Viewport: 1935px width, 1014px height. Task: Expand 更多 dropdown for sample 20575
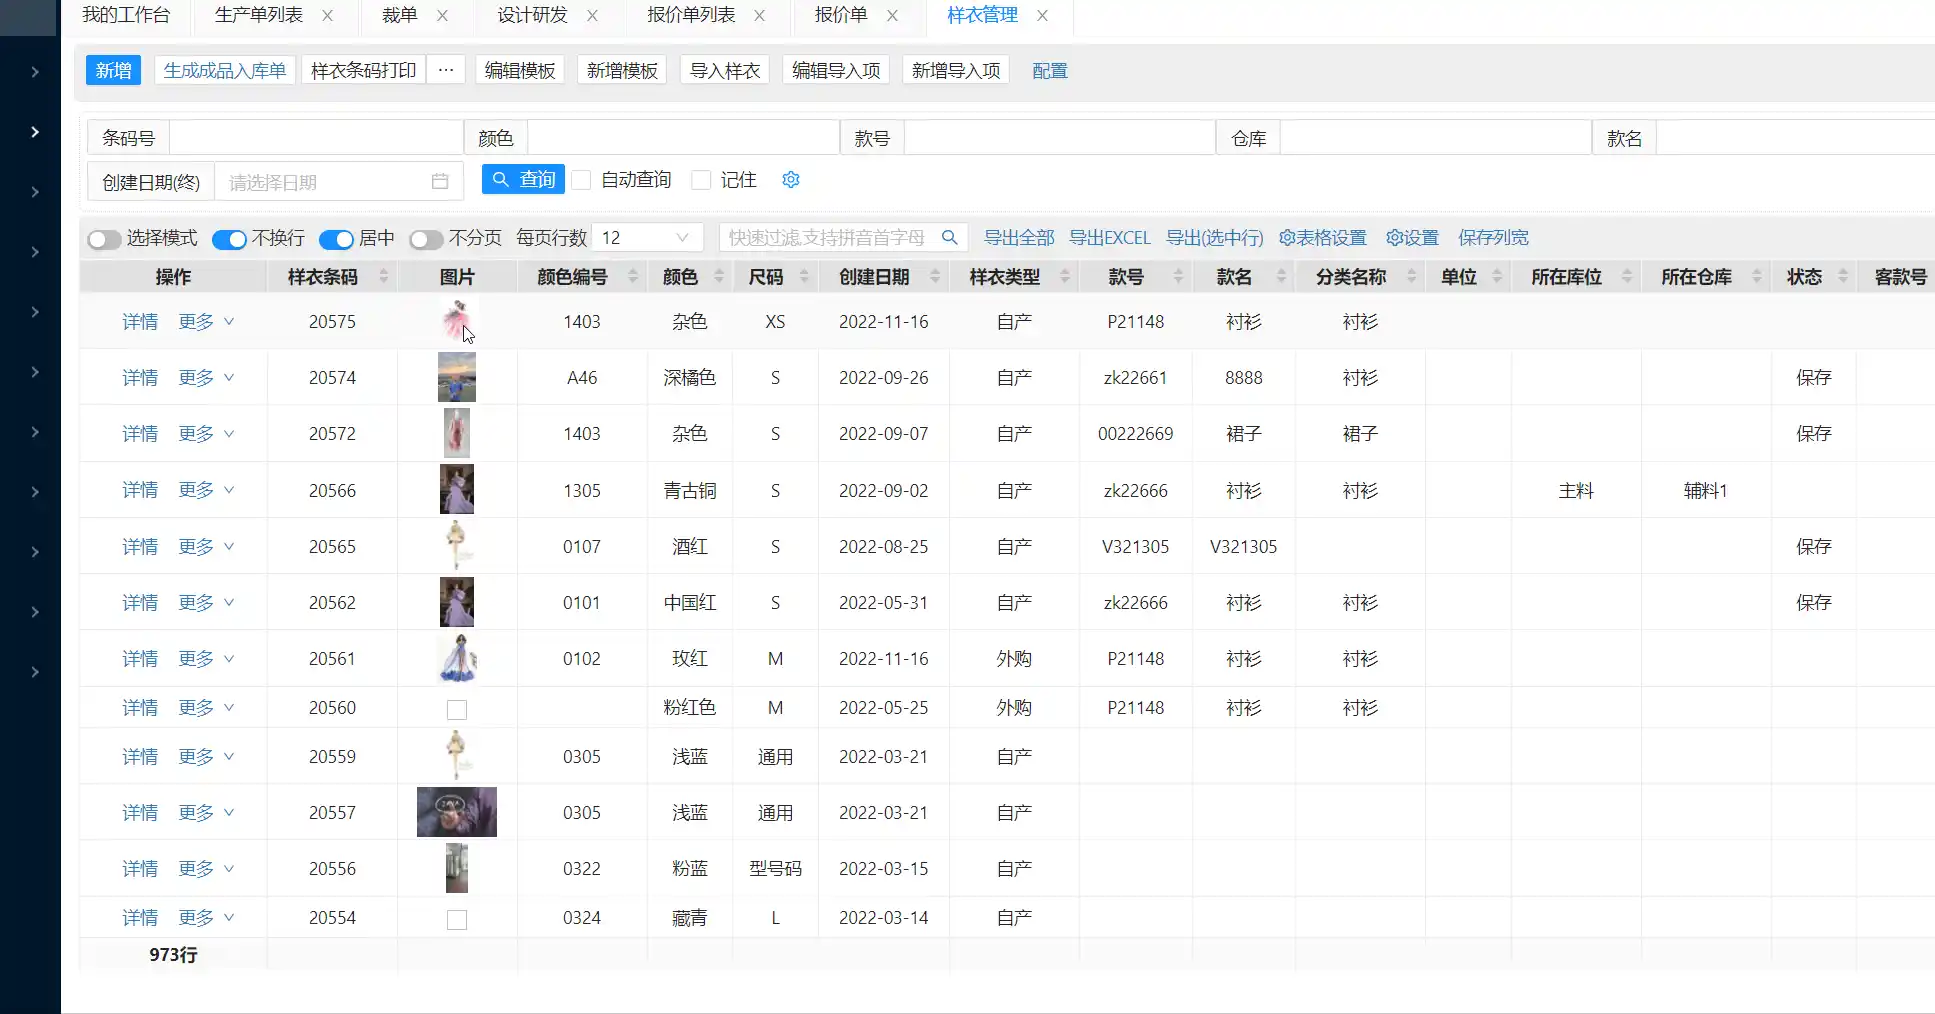206,321
